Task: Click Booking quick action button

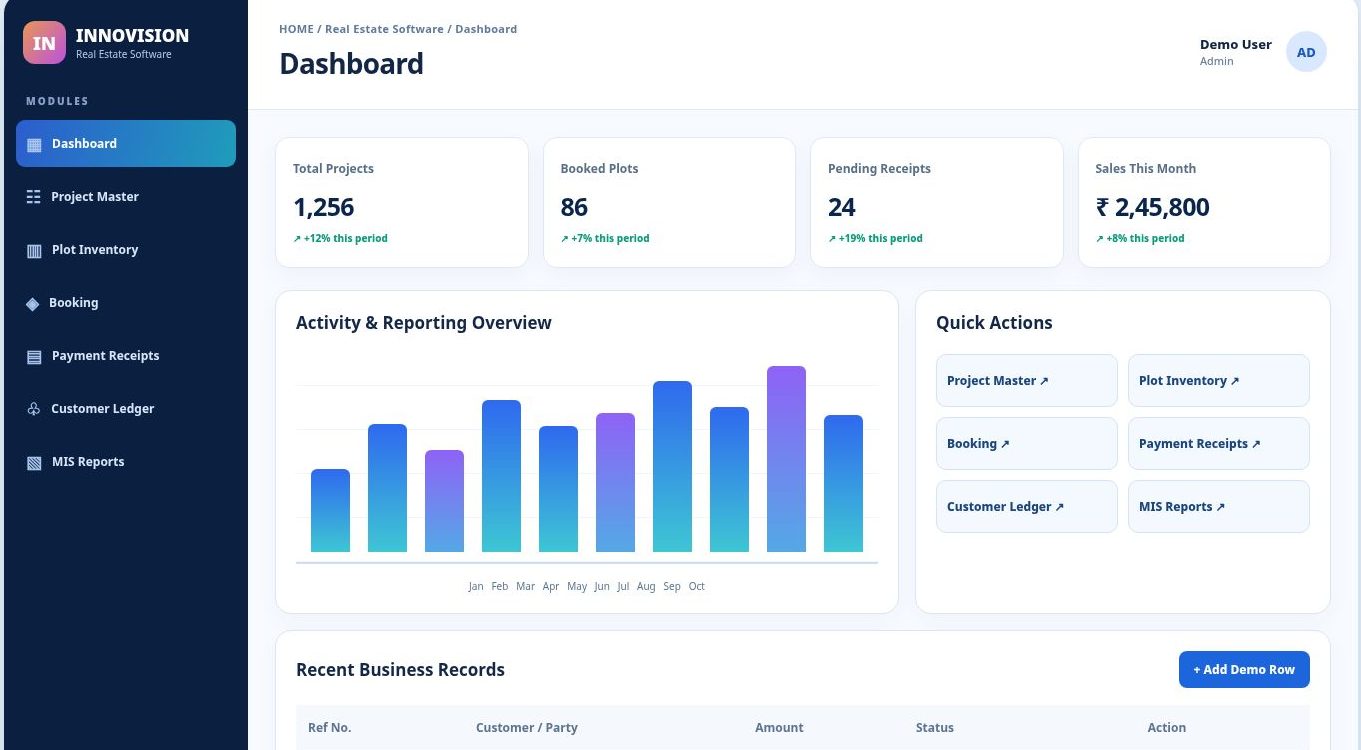Action: pyautogui.click(x=1027, y=444)
